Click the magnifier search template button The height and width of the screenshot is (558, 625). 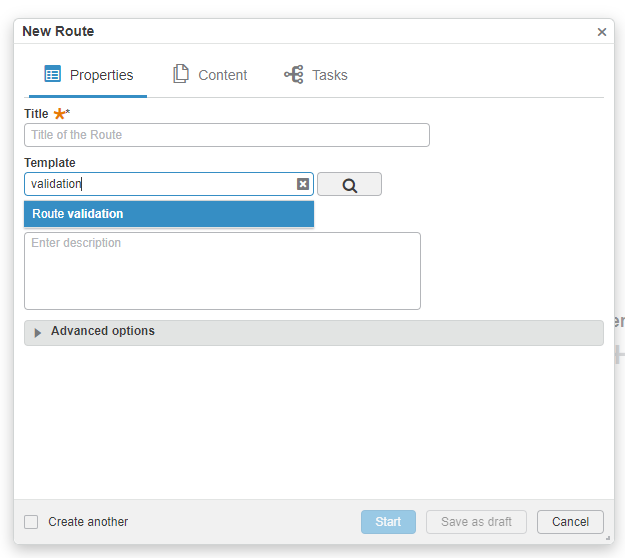(x=349, y=185)
